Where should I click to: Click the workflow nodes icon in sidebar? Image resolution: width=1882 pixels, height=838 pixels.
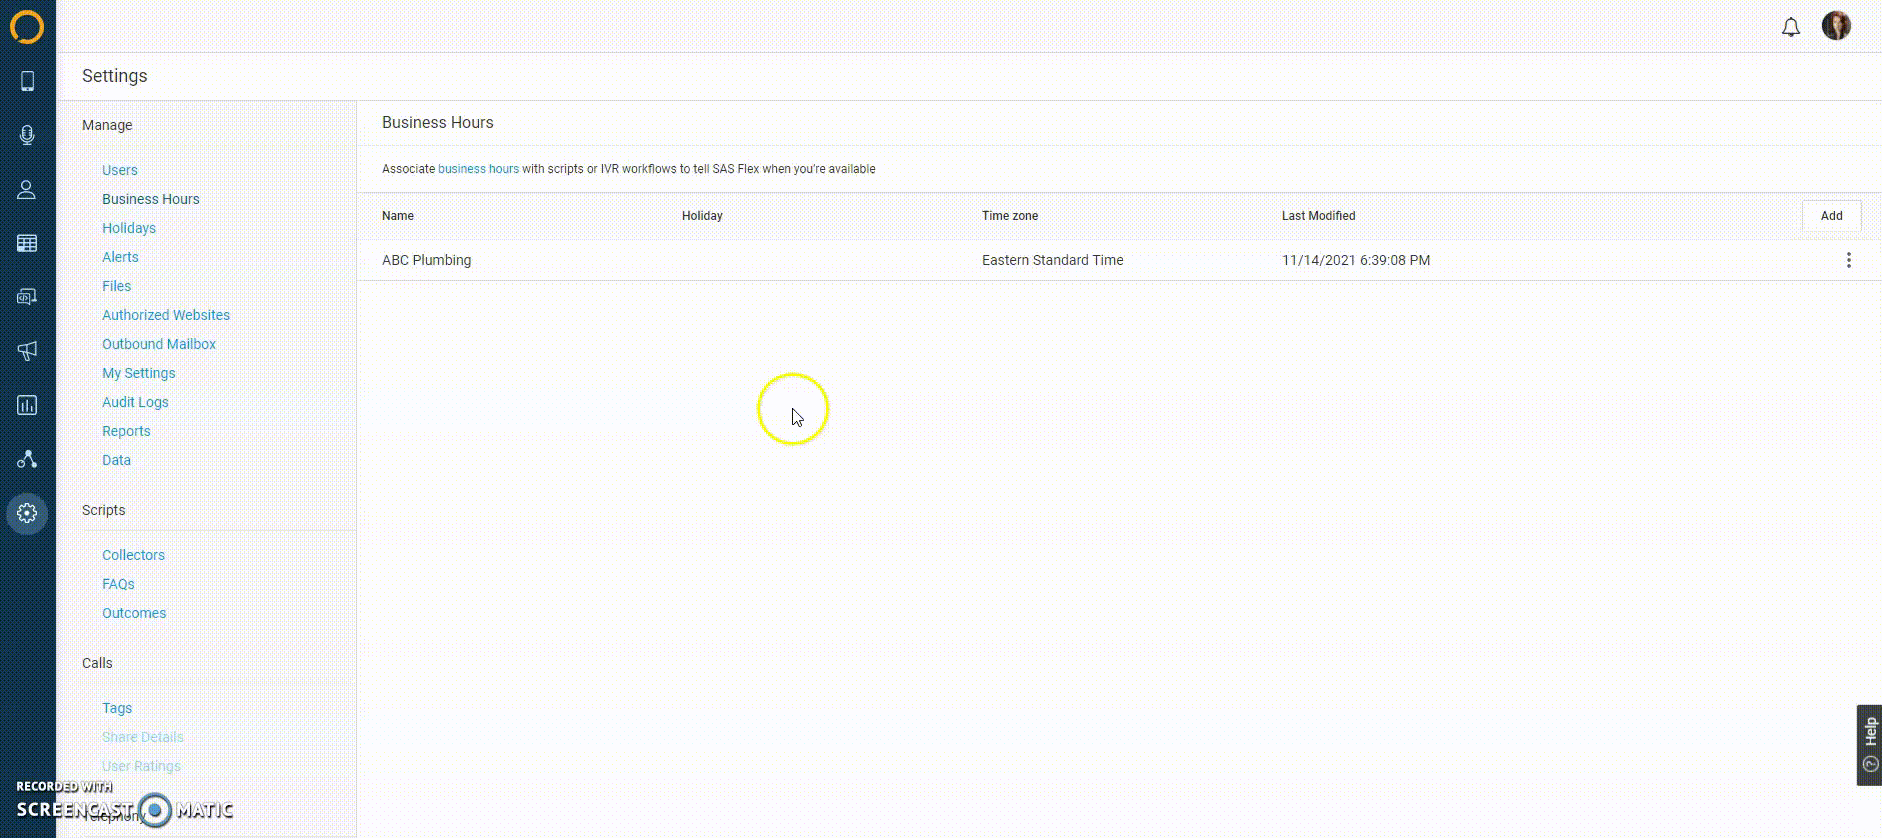(27, 459)
